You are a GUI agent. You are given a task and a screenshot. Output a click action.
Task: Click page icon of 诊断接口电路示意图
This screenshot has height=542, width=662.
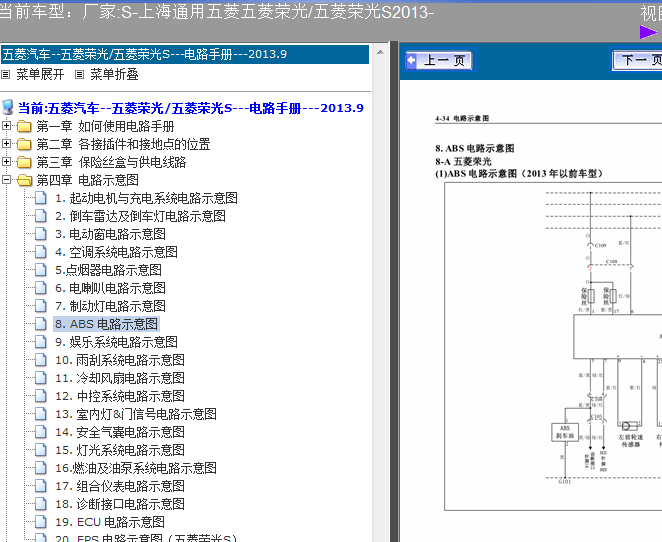point(41,504)
